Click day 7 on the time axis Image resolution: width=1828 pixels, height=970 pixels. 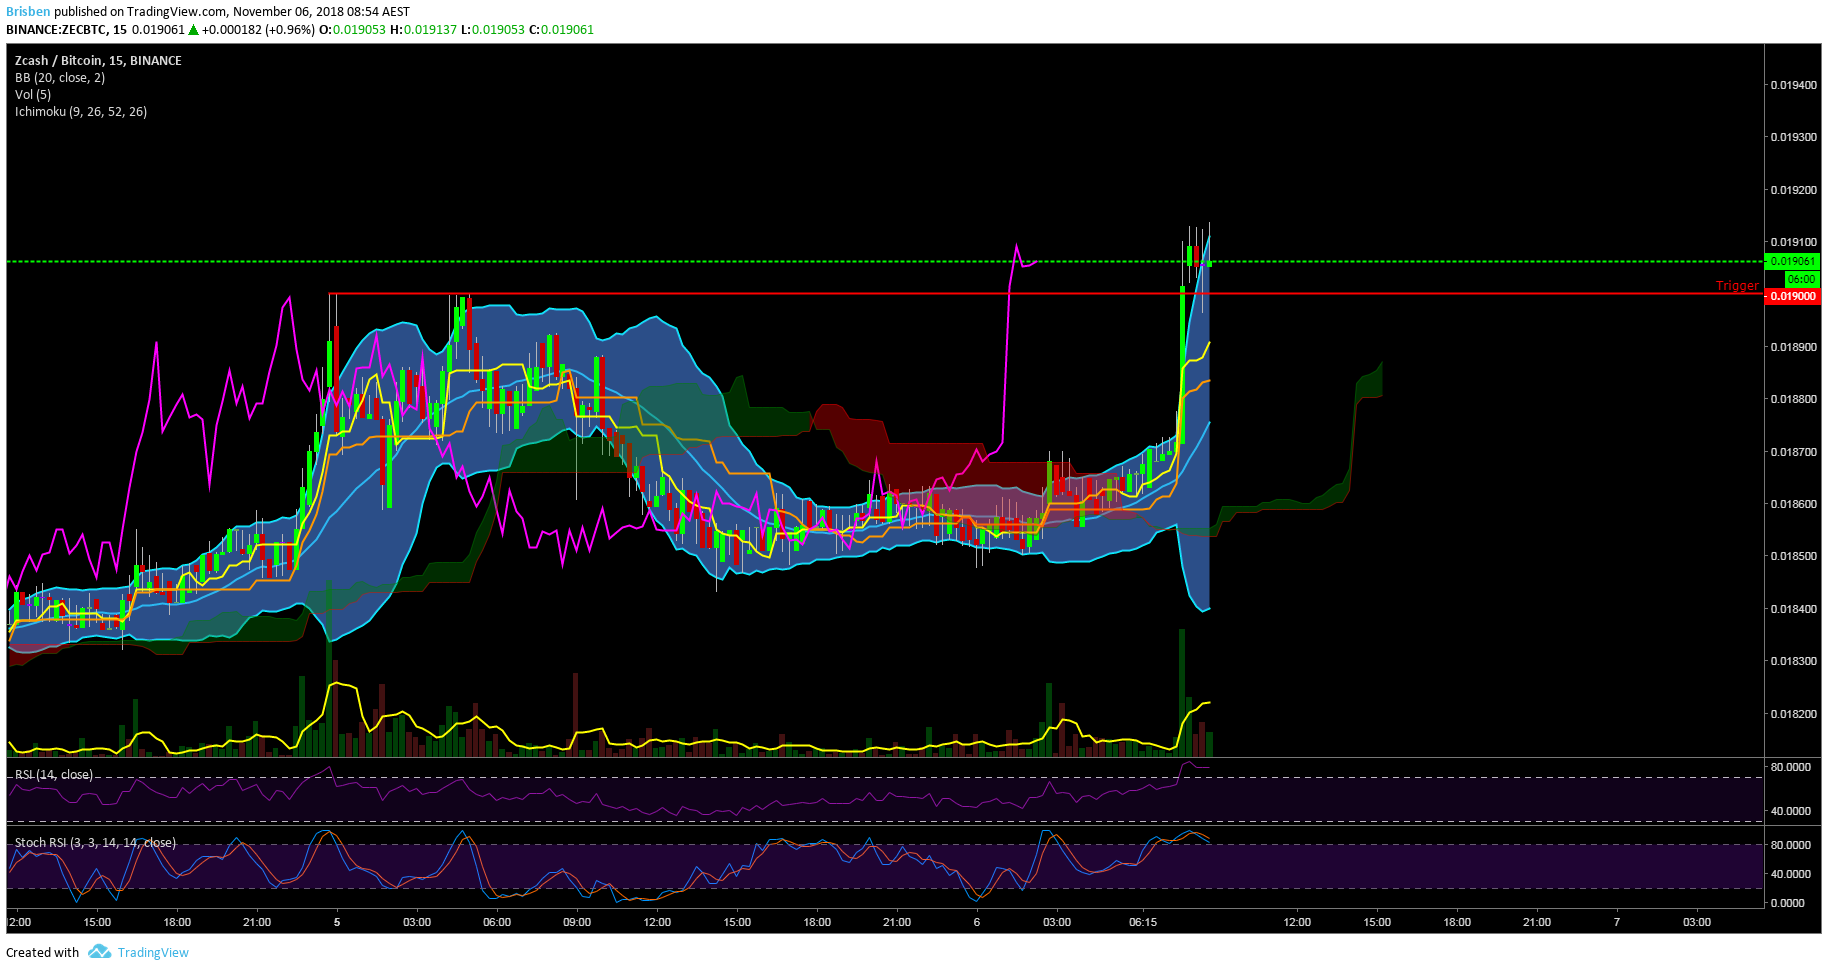coord(1617,922)
